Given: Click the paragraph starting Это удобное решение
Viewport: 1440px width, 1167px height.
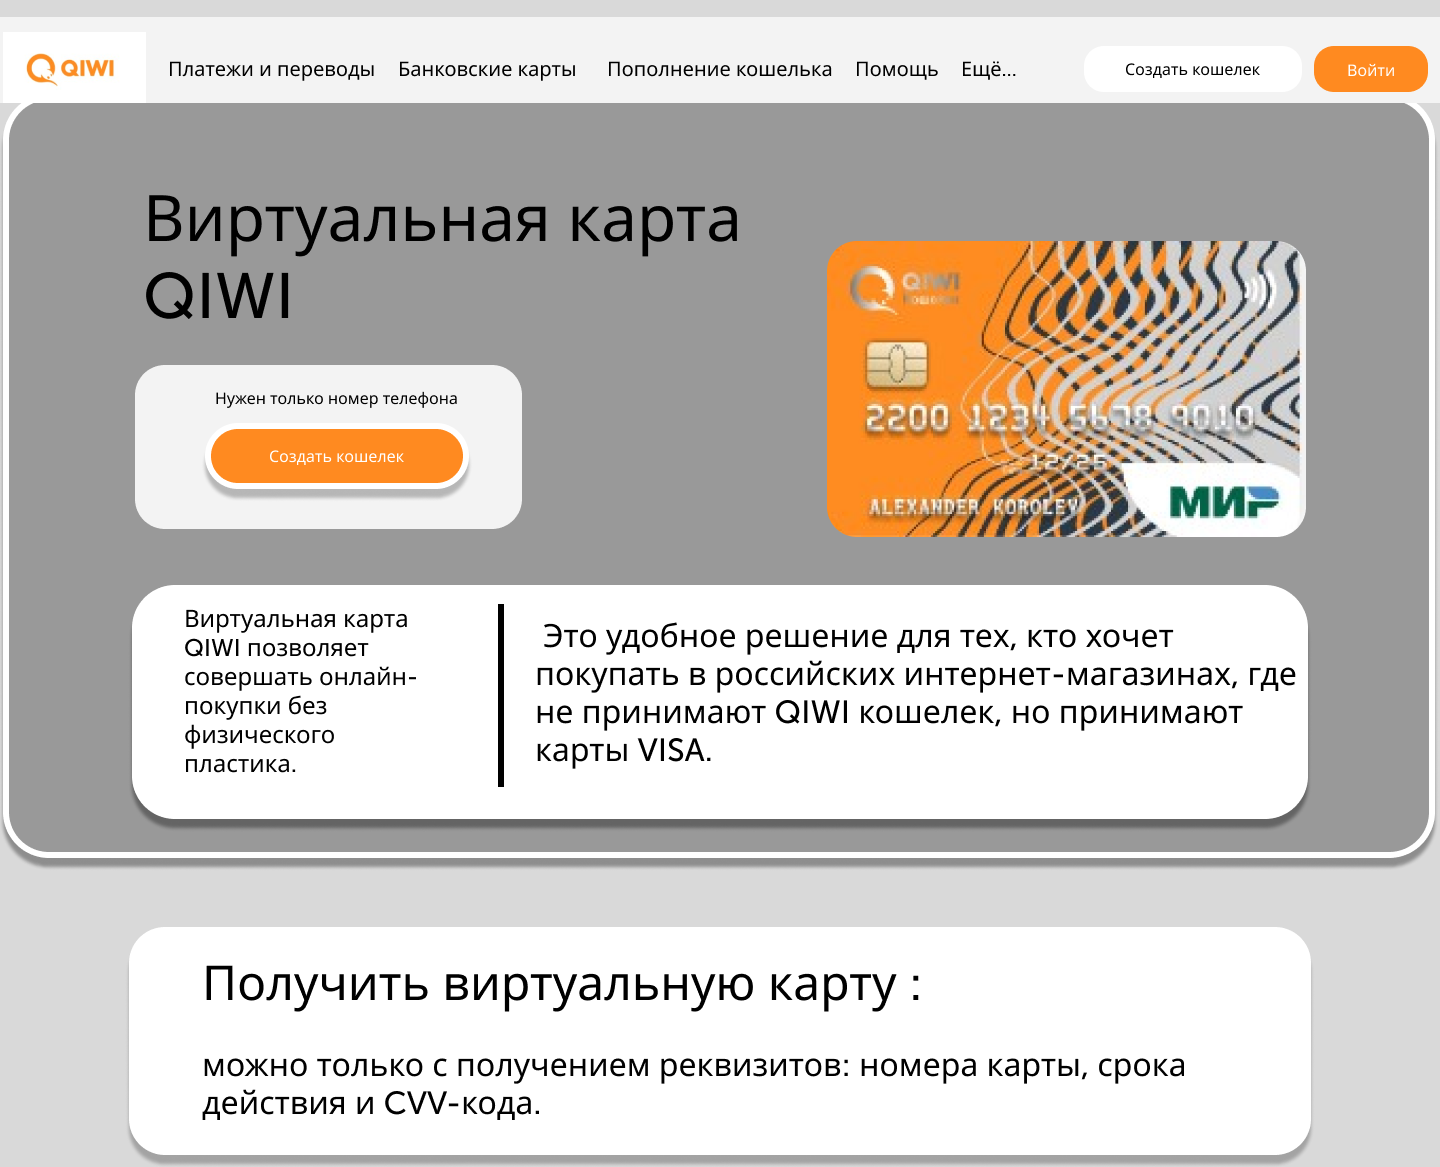Looking at the screenshot, I should pyautogui.click(x=915, y=692).
